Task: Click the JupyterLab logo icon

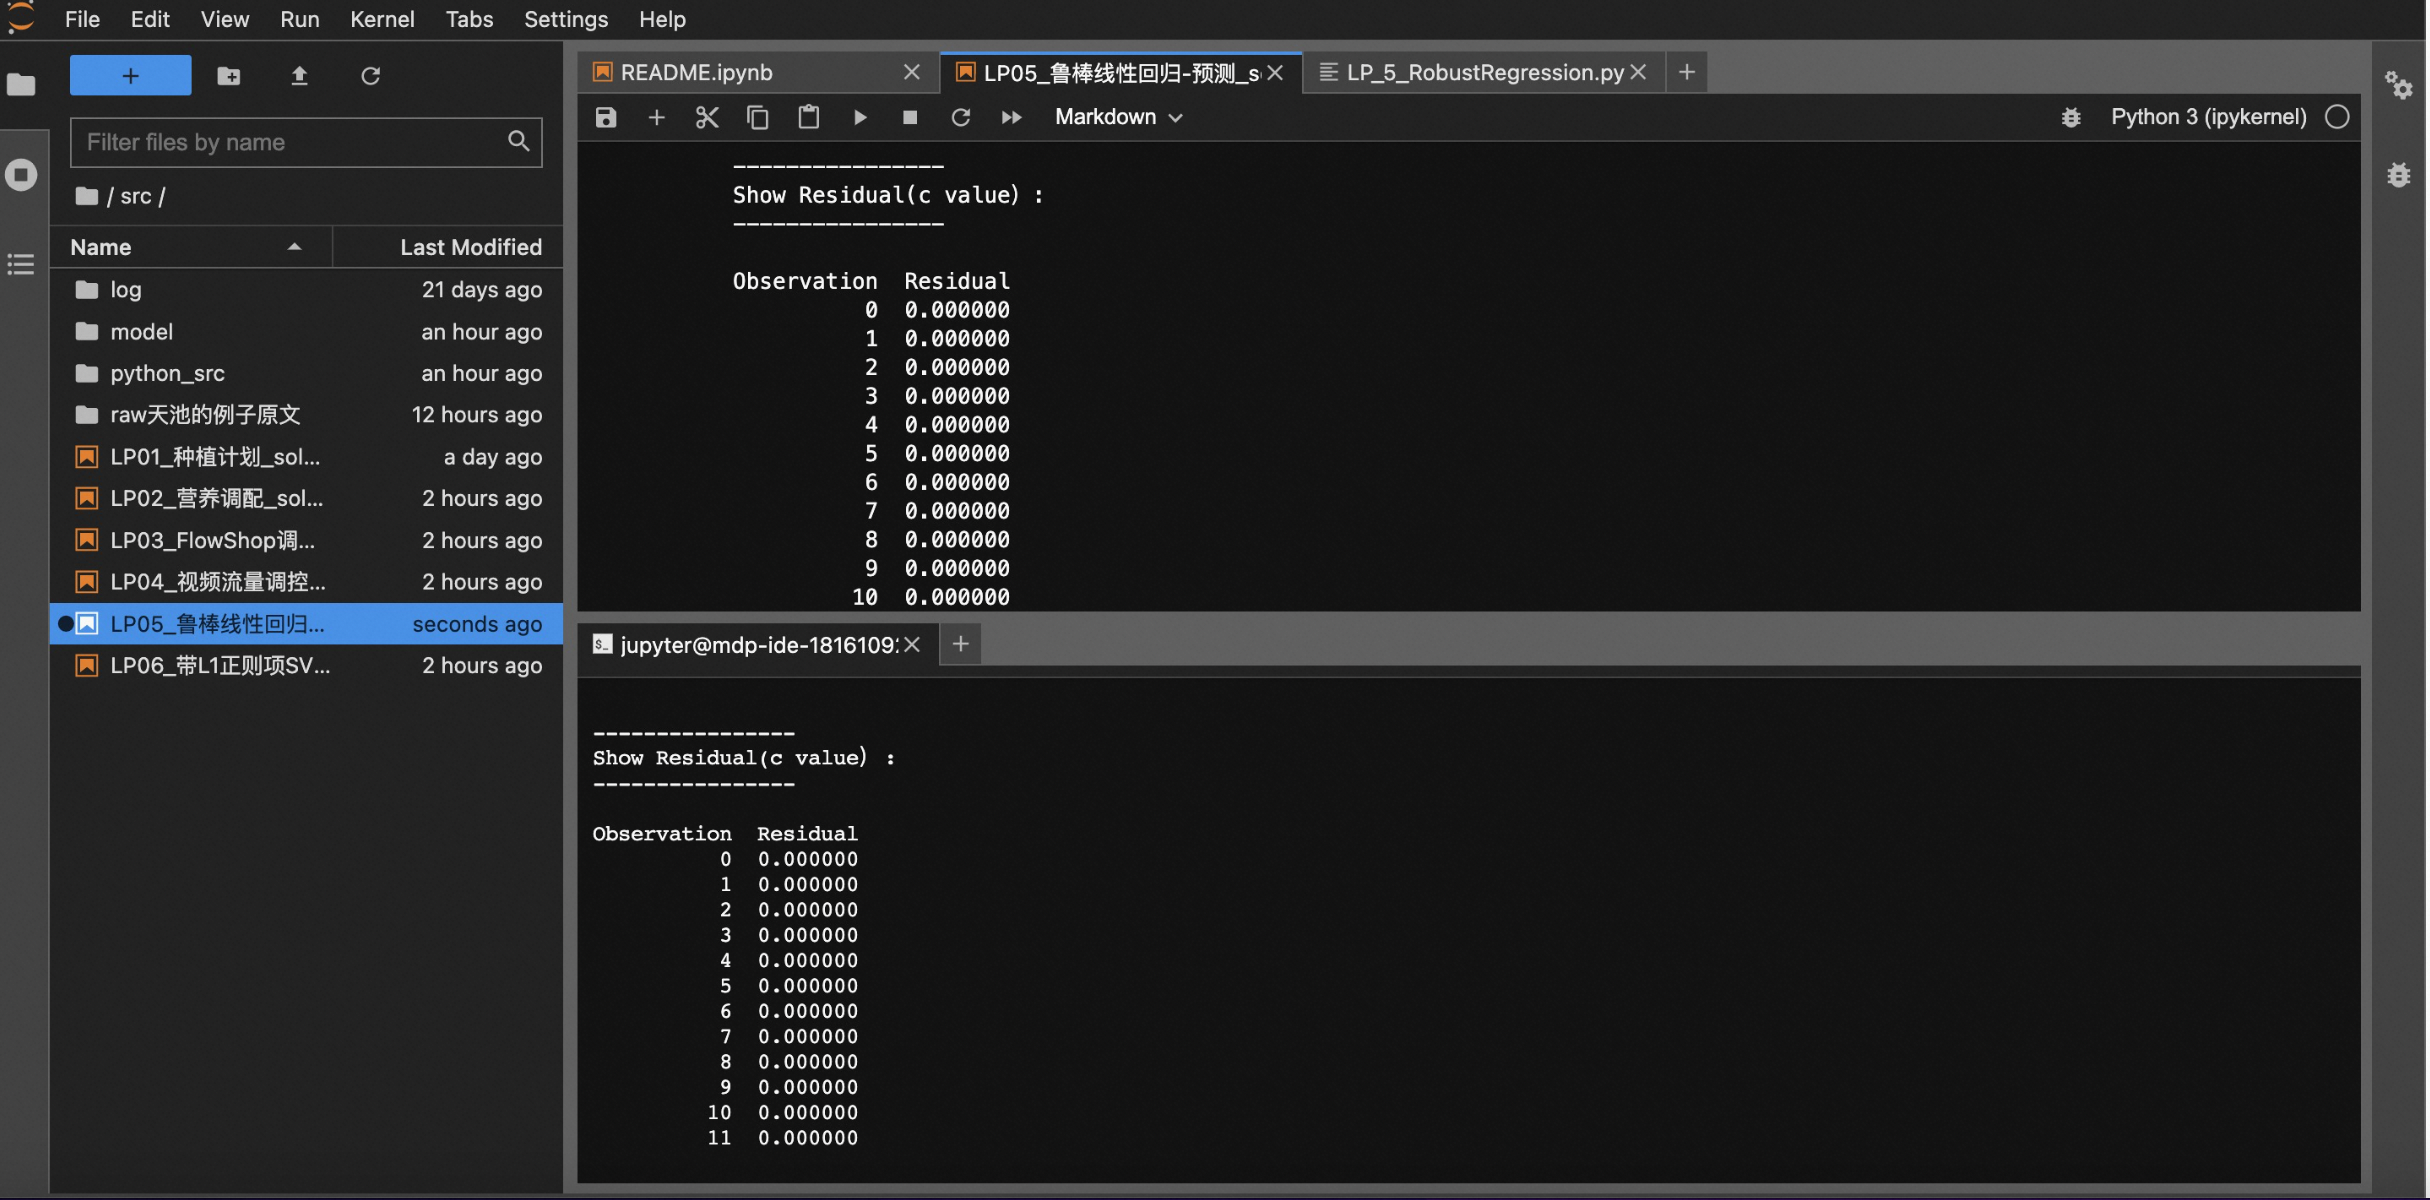Action: [x=21, y=18]
